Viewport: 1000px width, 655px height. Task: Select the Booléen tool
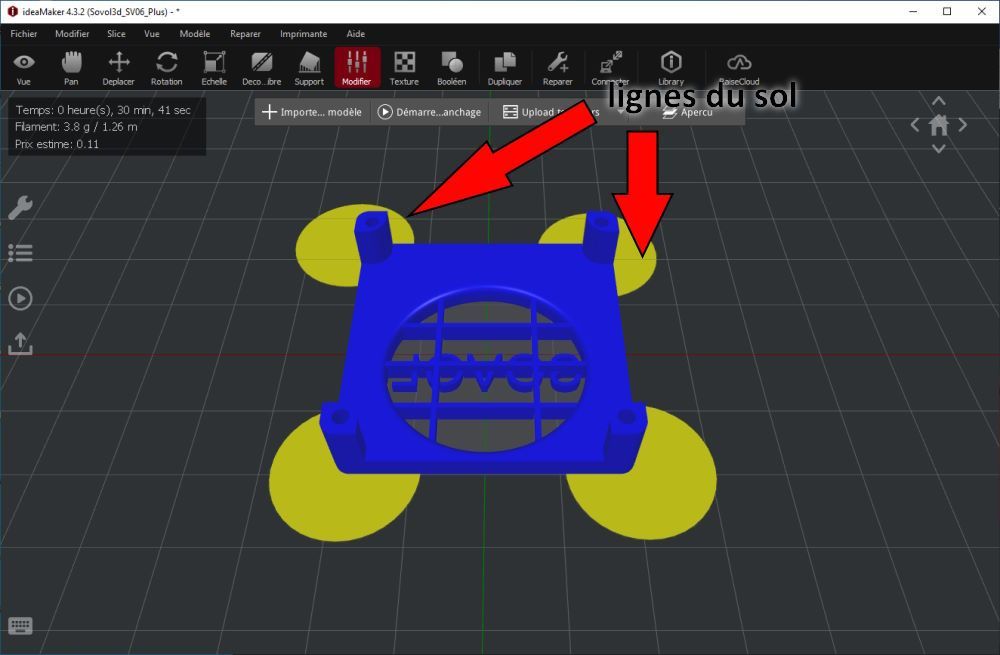[452, 68]
